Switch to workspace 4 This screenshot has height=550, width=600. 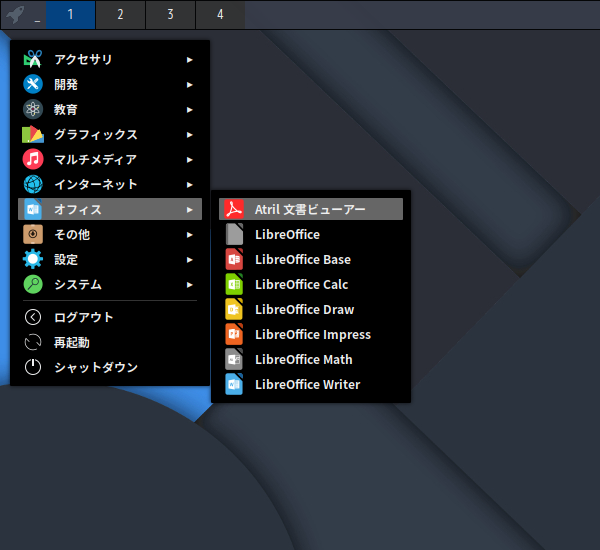click(220, 15)
